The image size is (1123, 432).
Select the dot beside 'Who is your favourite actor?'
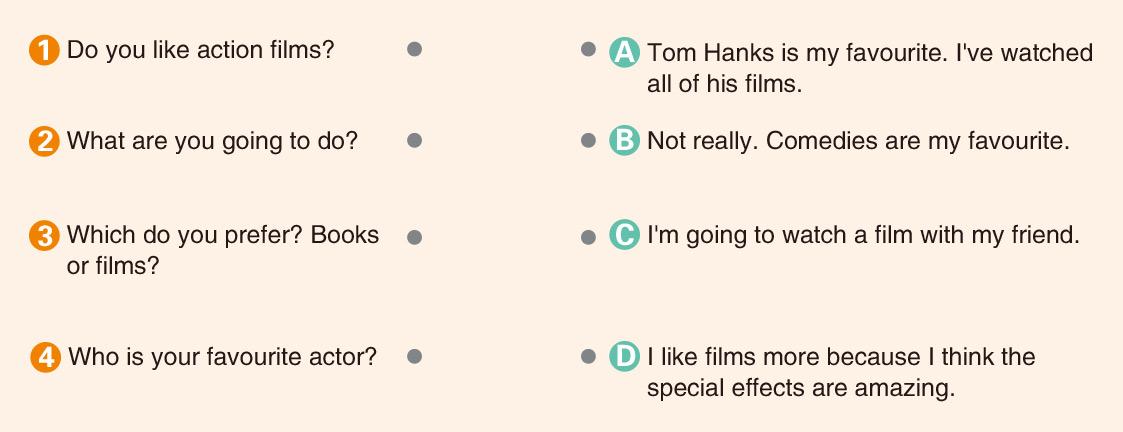point(414,356)
